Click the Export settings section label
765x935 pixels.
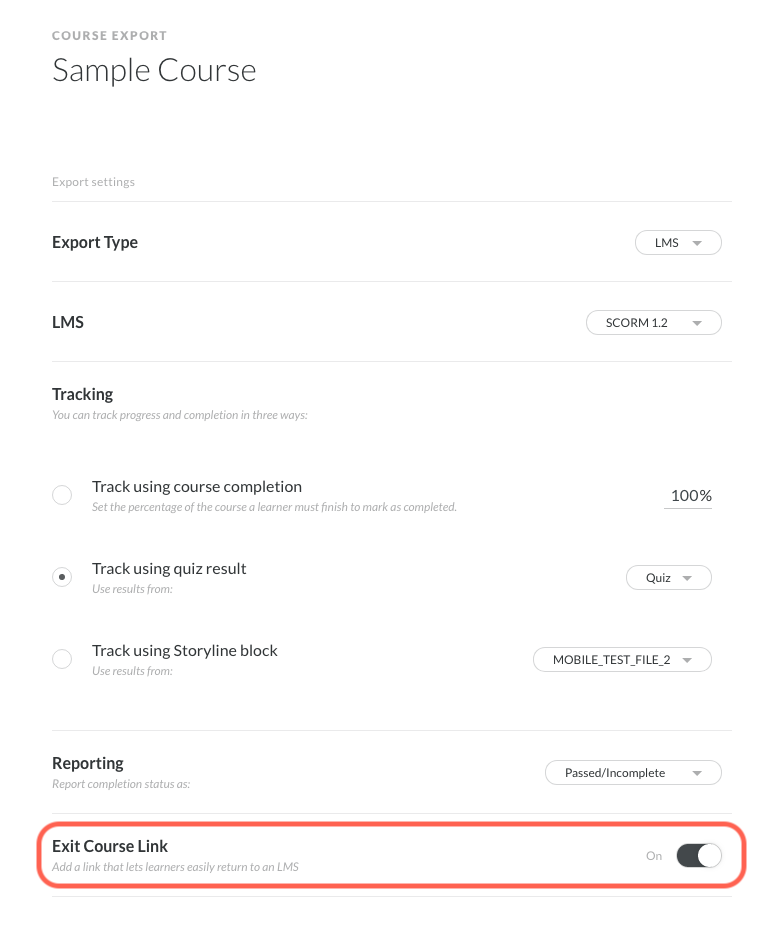tap(93, 182)
